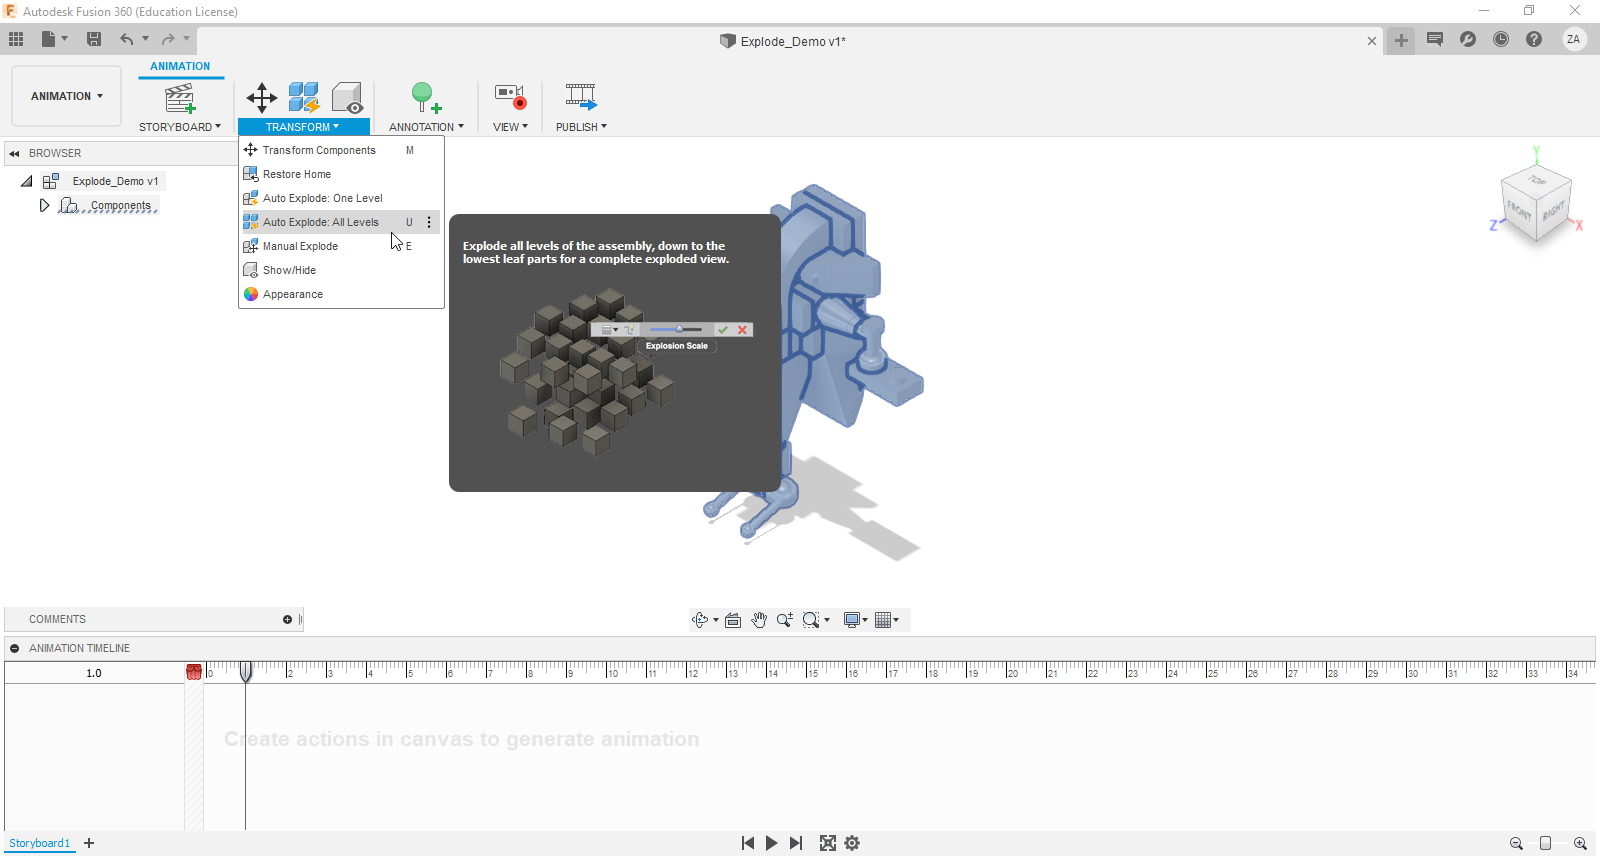Image resolution: width=1600 pixels, height=857 pixels.
Task: Go to end of storyboard
Action: [796, 843]
